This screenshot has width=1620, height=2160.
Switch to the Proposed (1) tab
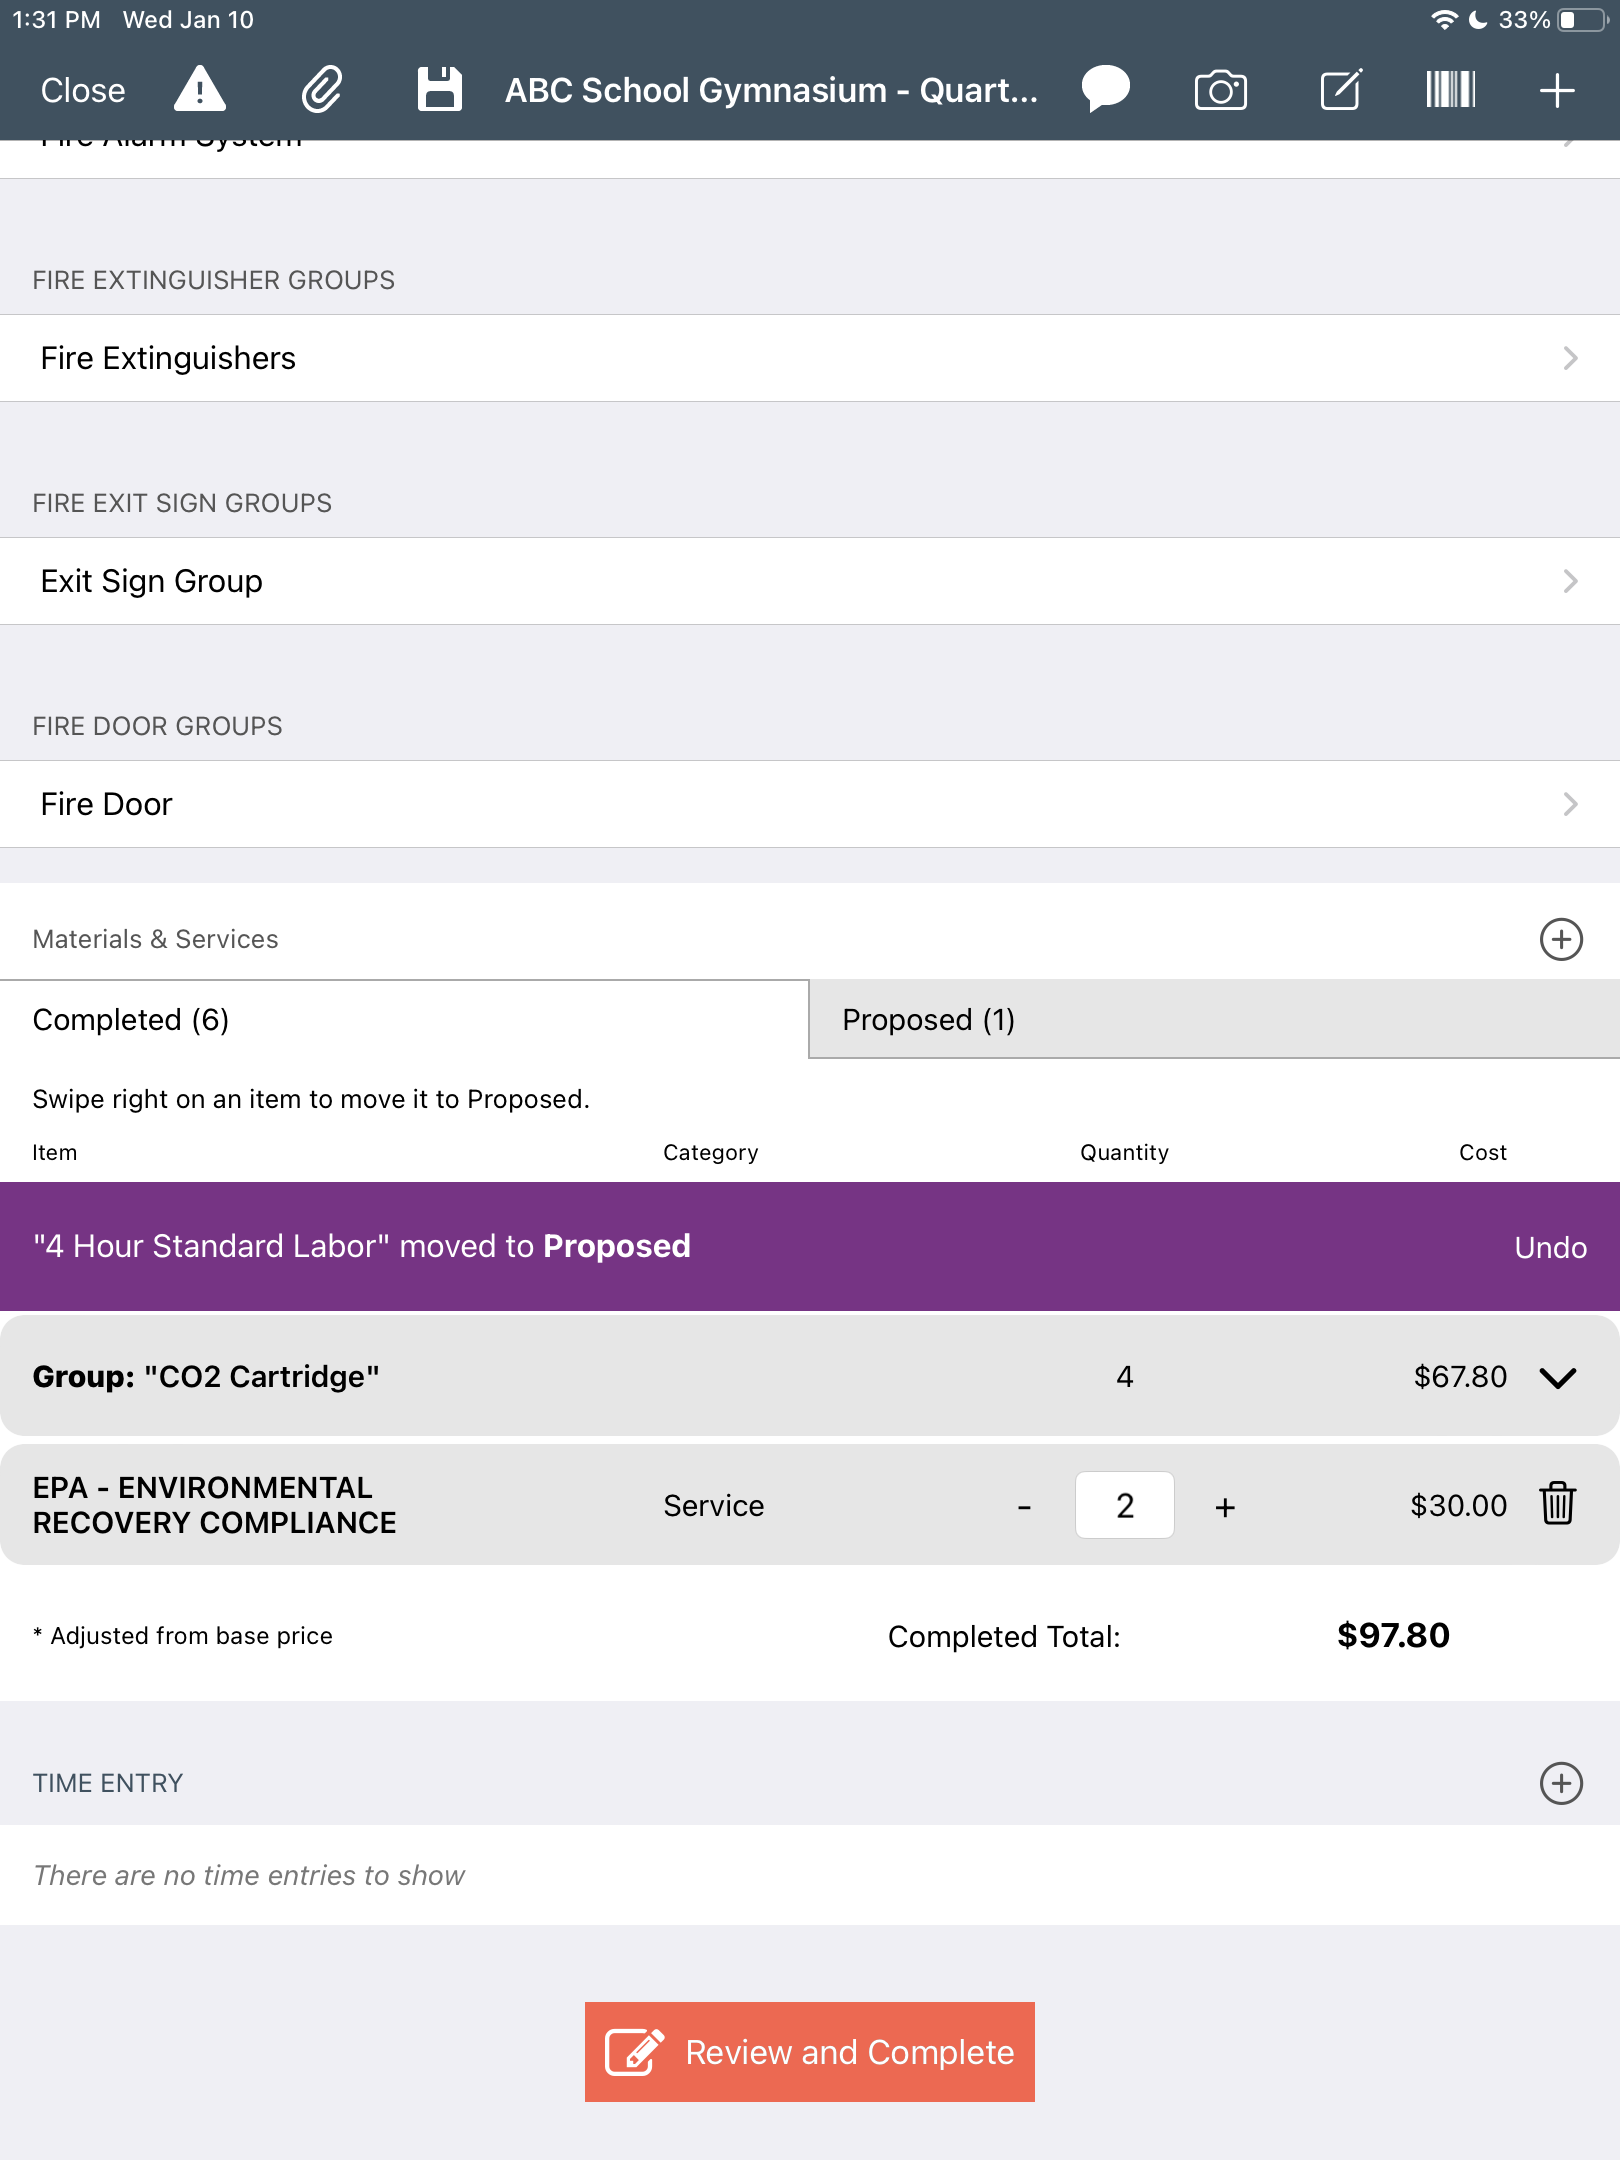tap(1214, 1019)
